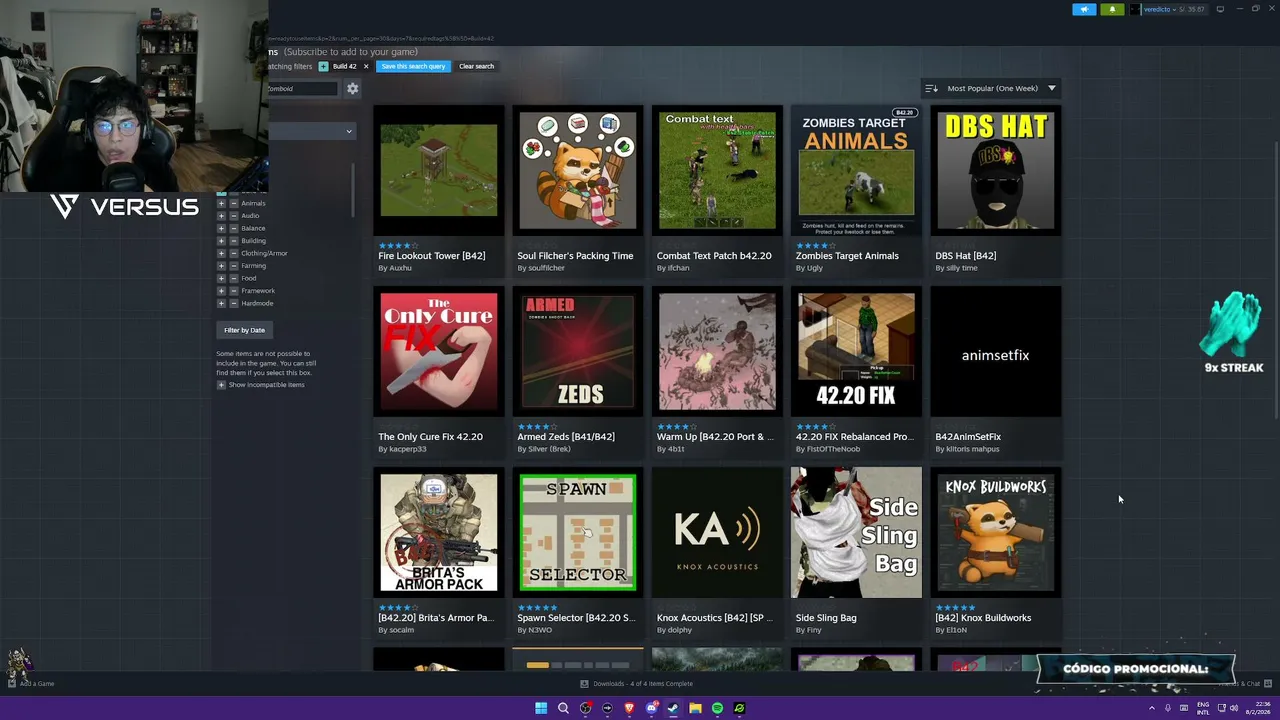This screenshot has width=1280, height=720.
Task: Include the Hardmode tag with plus
Action: (x=221, y=303)
